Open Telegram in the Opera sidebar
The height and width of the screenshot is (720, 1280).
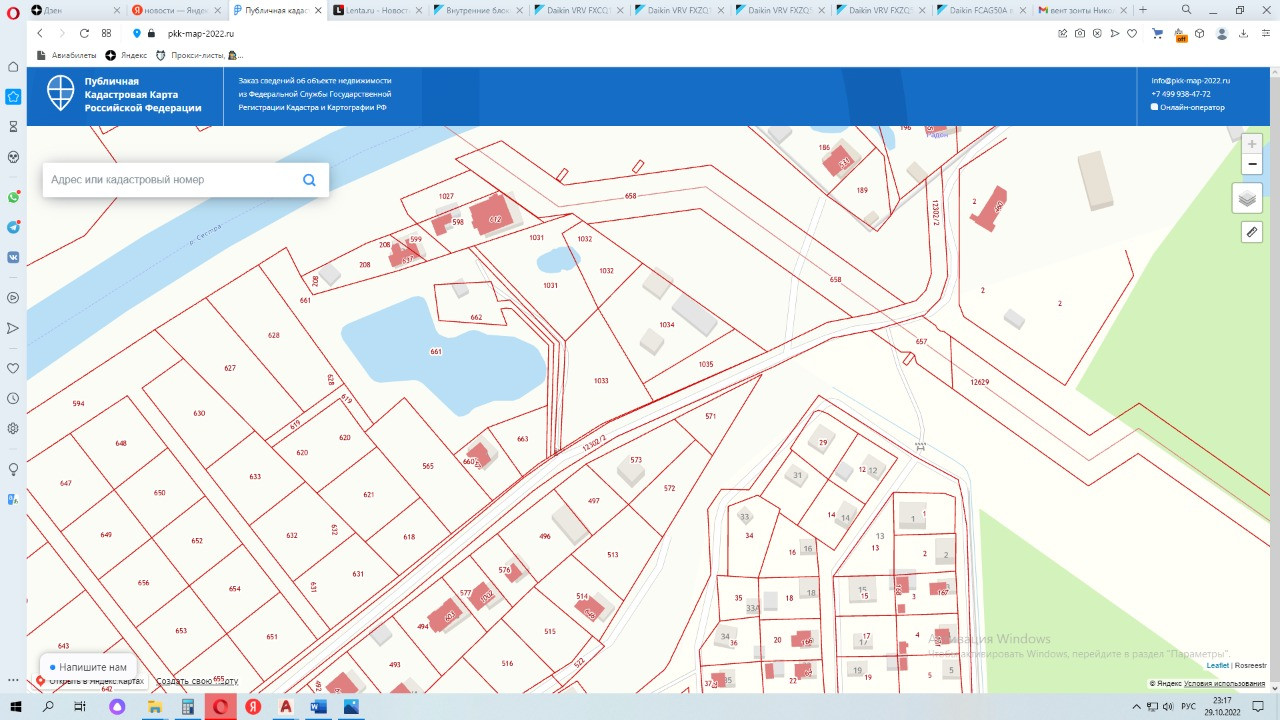13,227
